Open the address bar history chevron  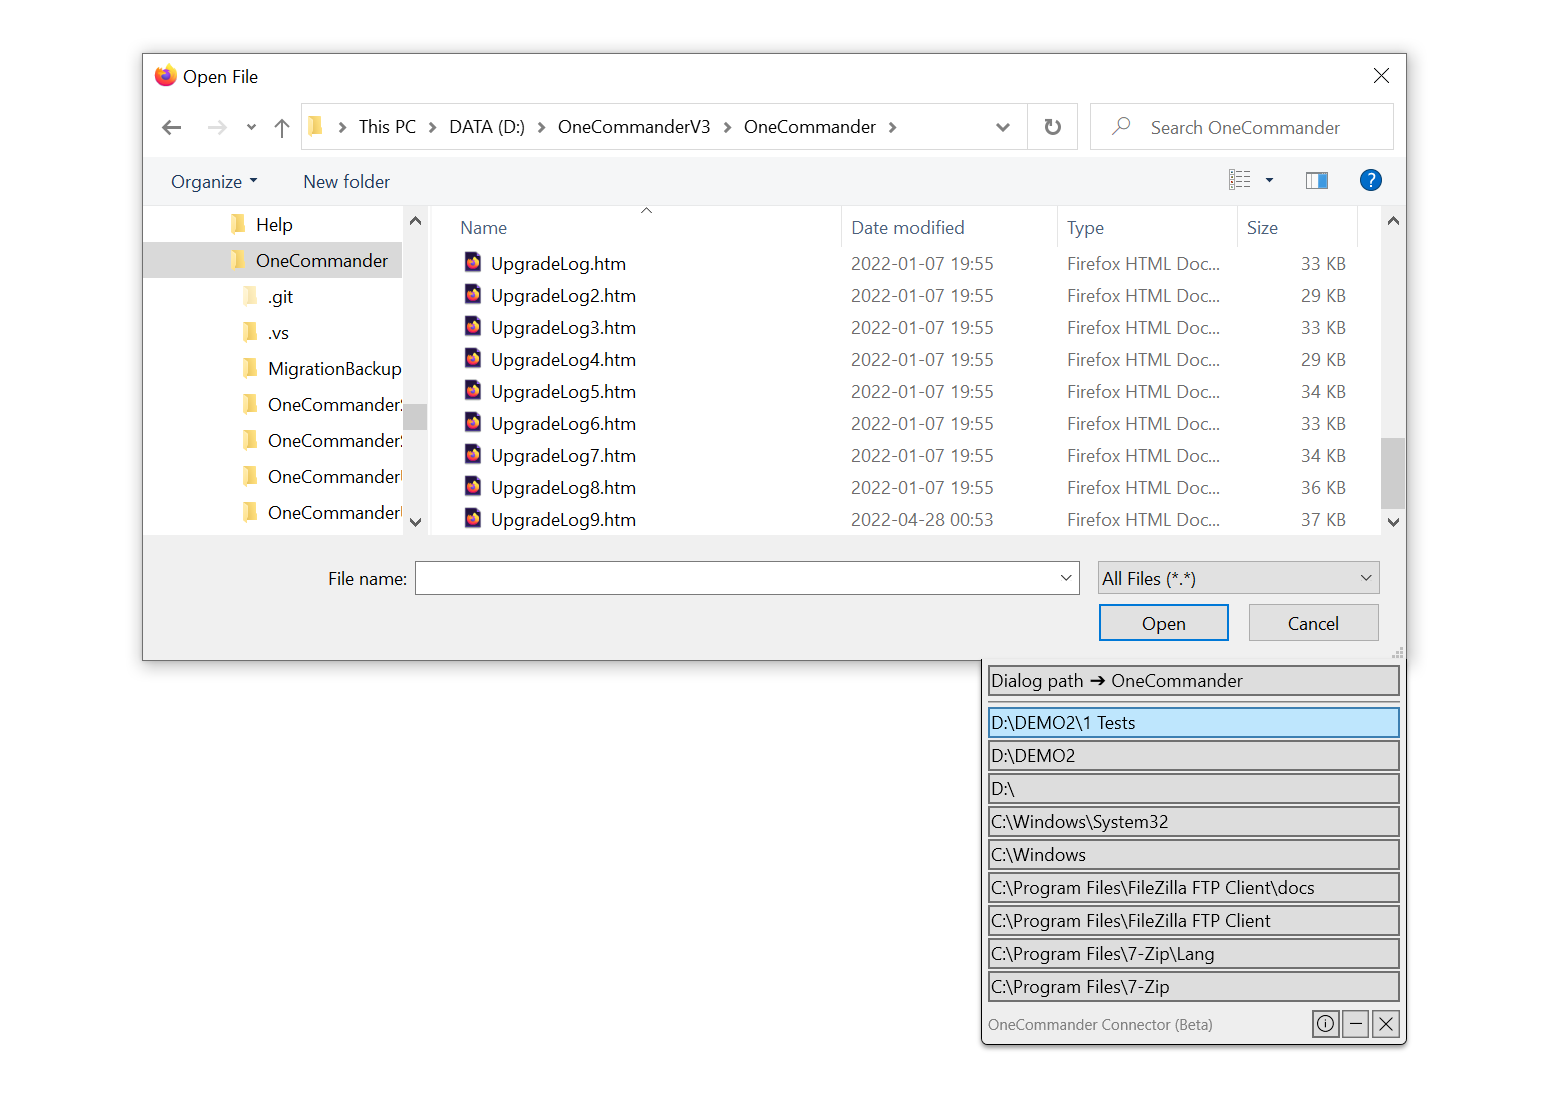[1003, 126]
